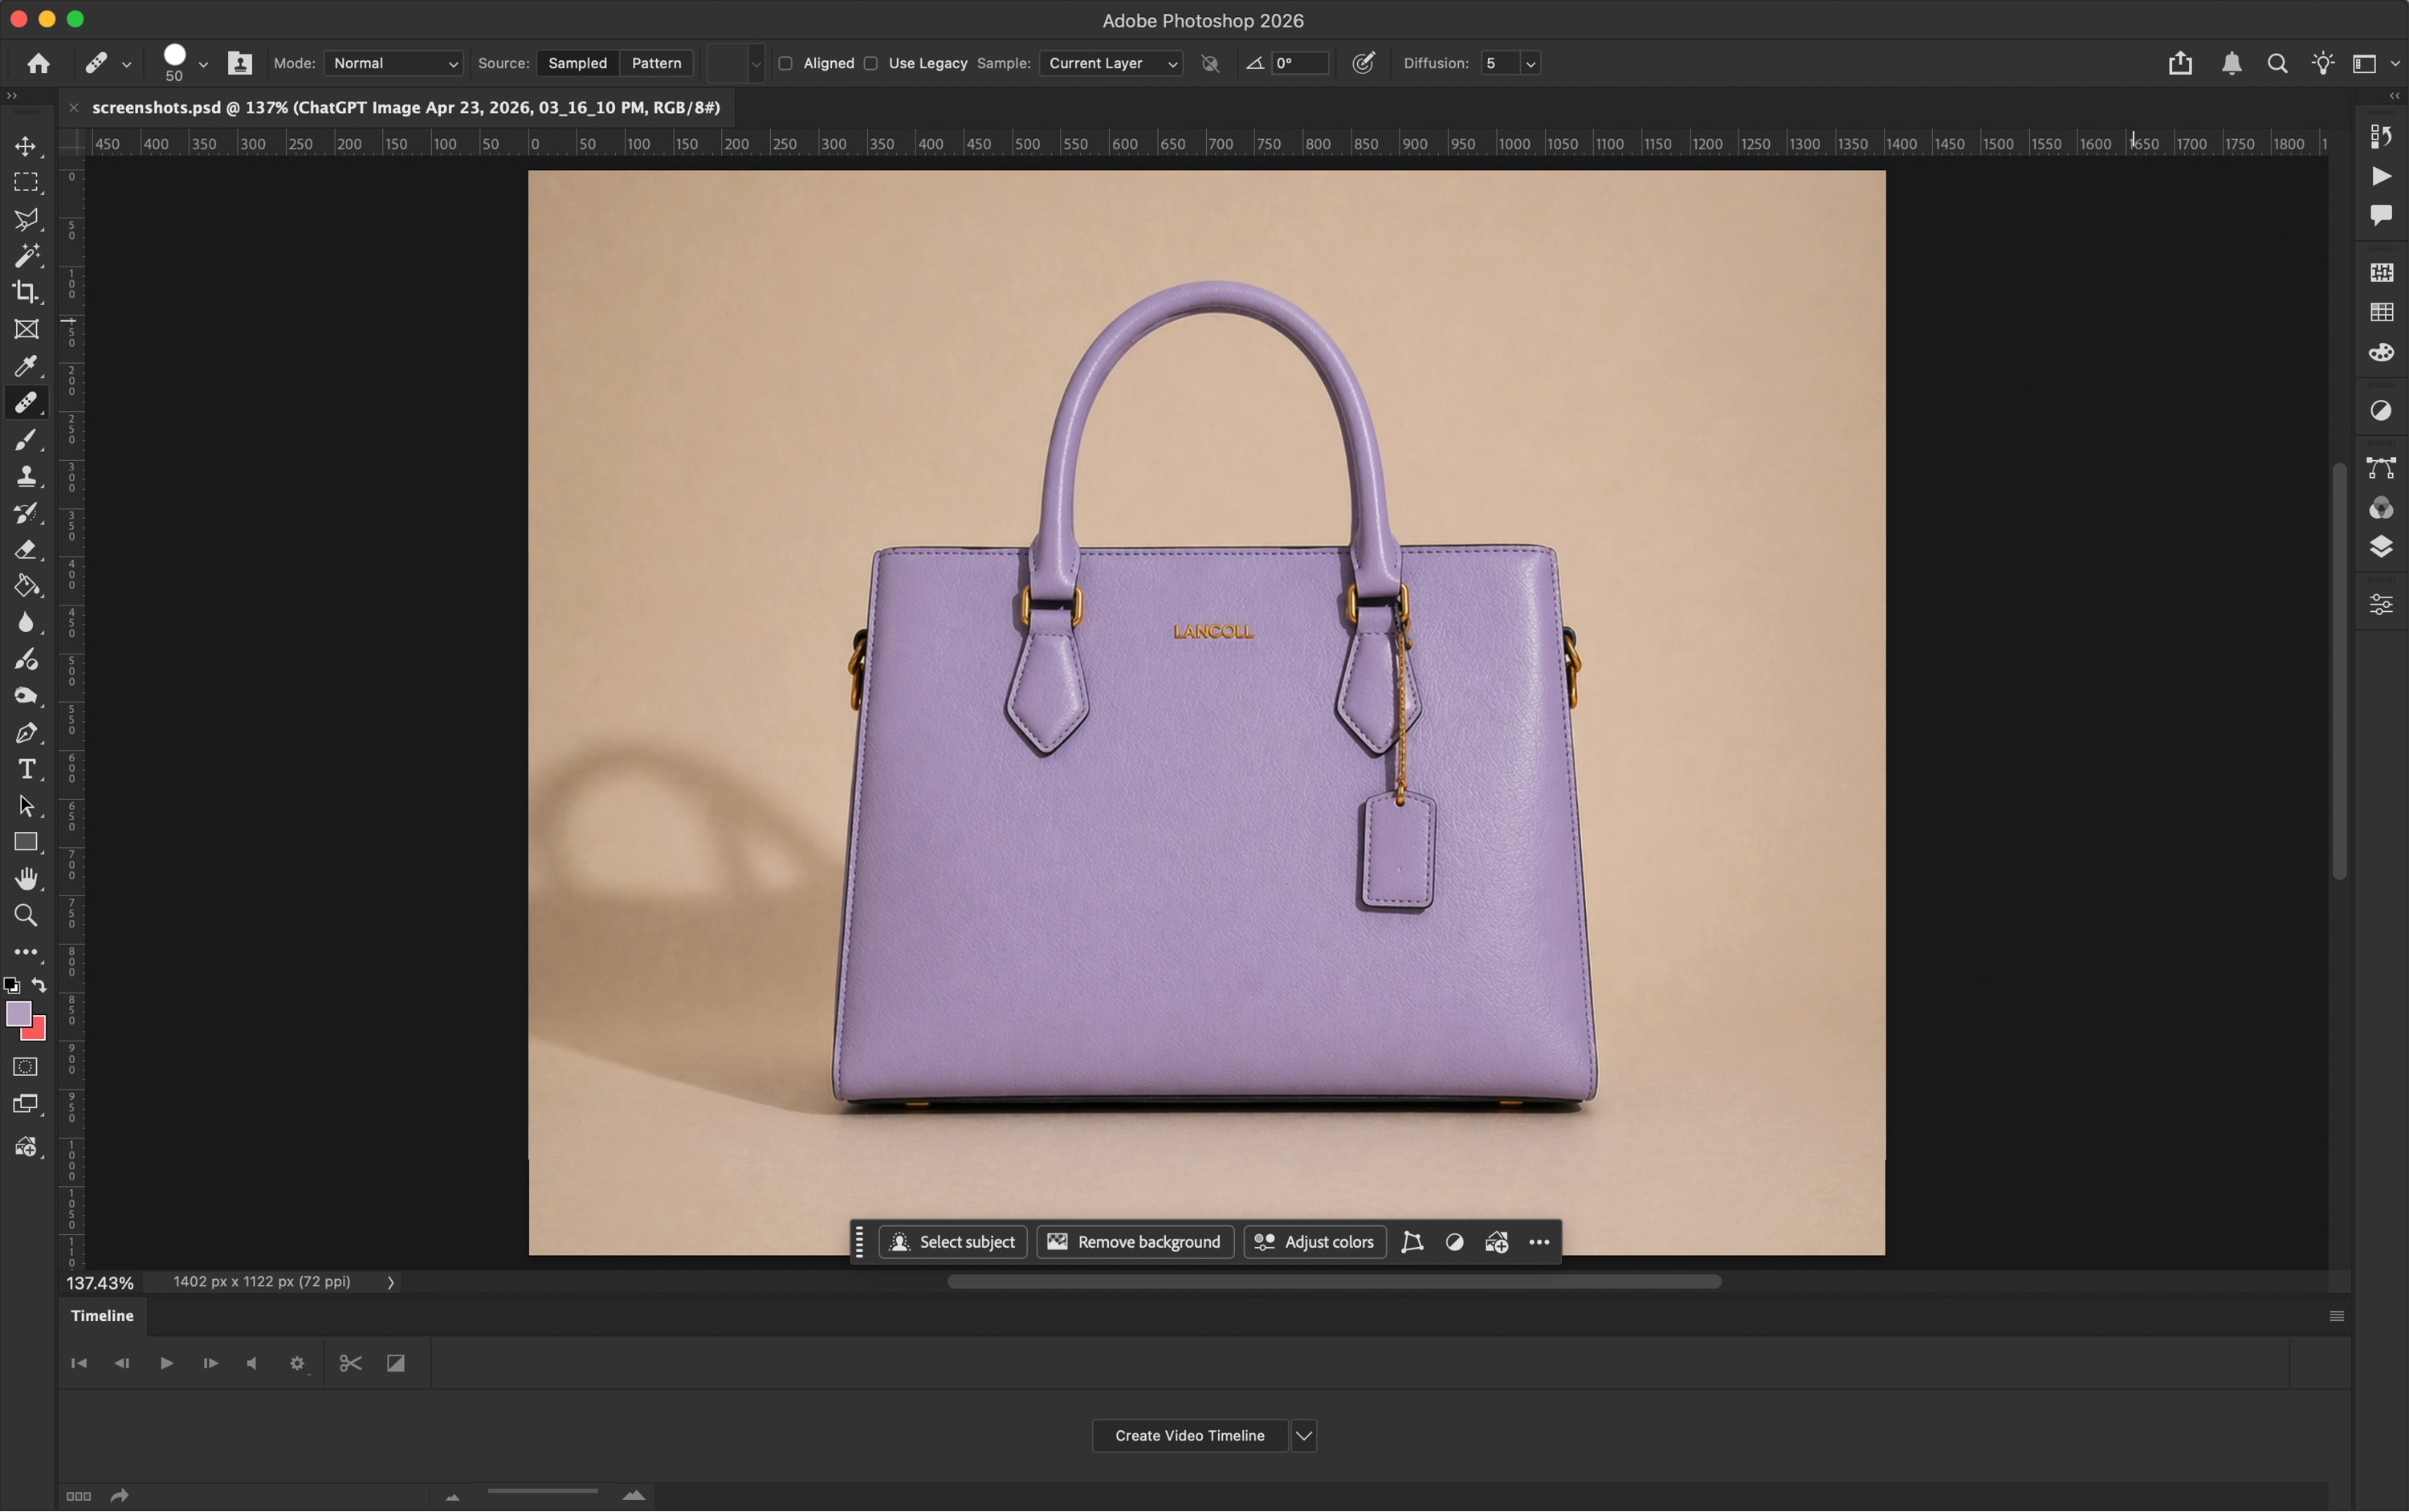Click the Share icon in options bar

click(2180, 63)
